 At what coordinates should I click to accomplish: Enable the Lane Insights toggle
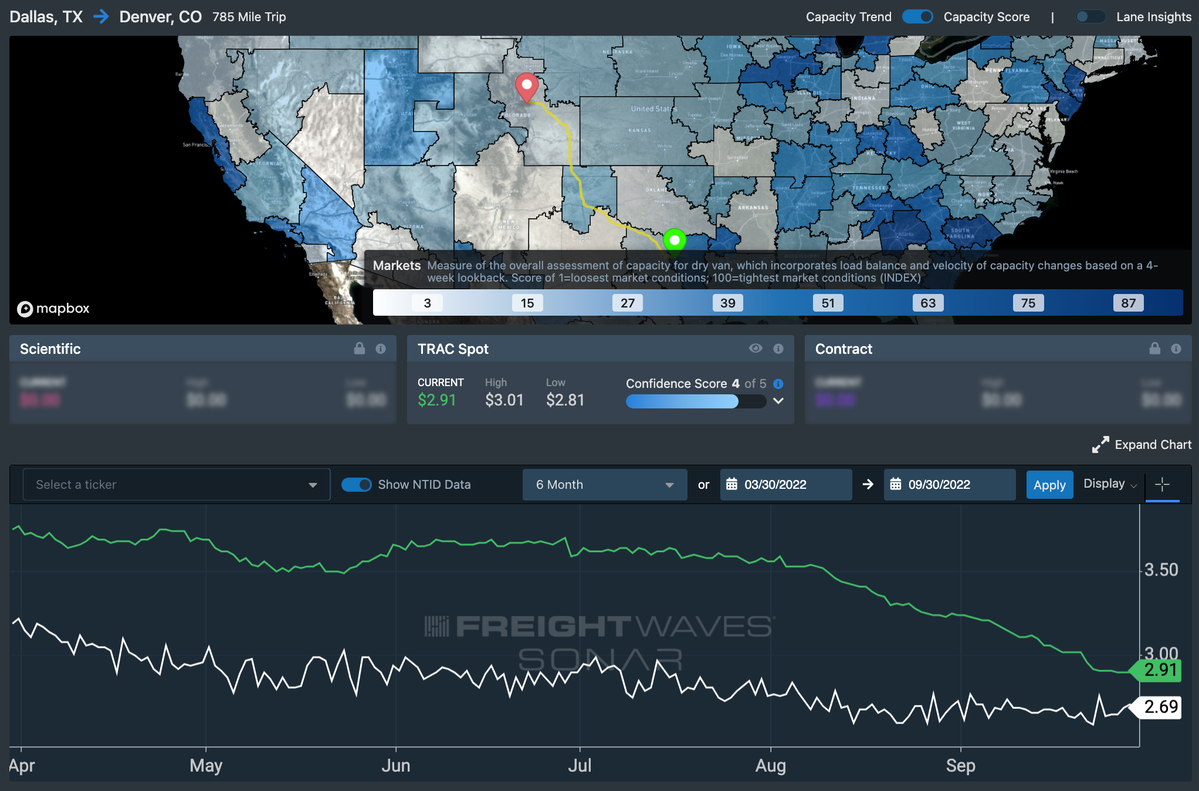(1090, 17)
